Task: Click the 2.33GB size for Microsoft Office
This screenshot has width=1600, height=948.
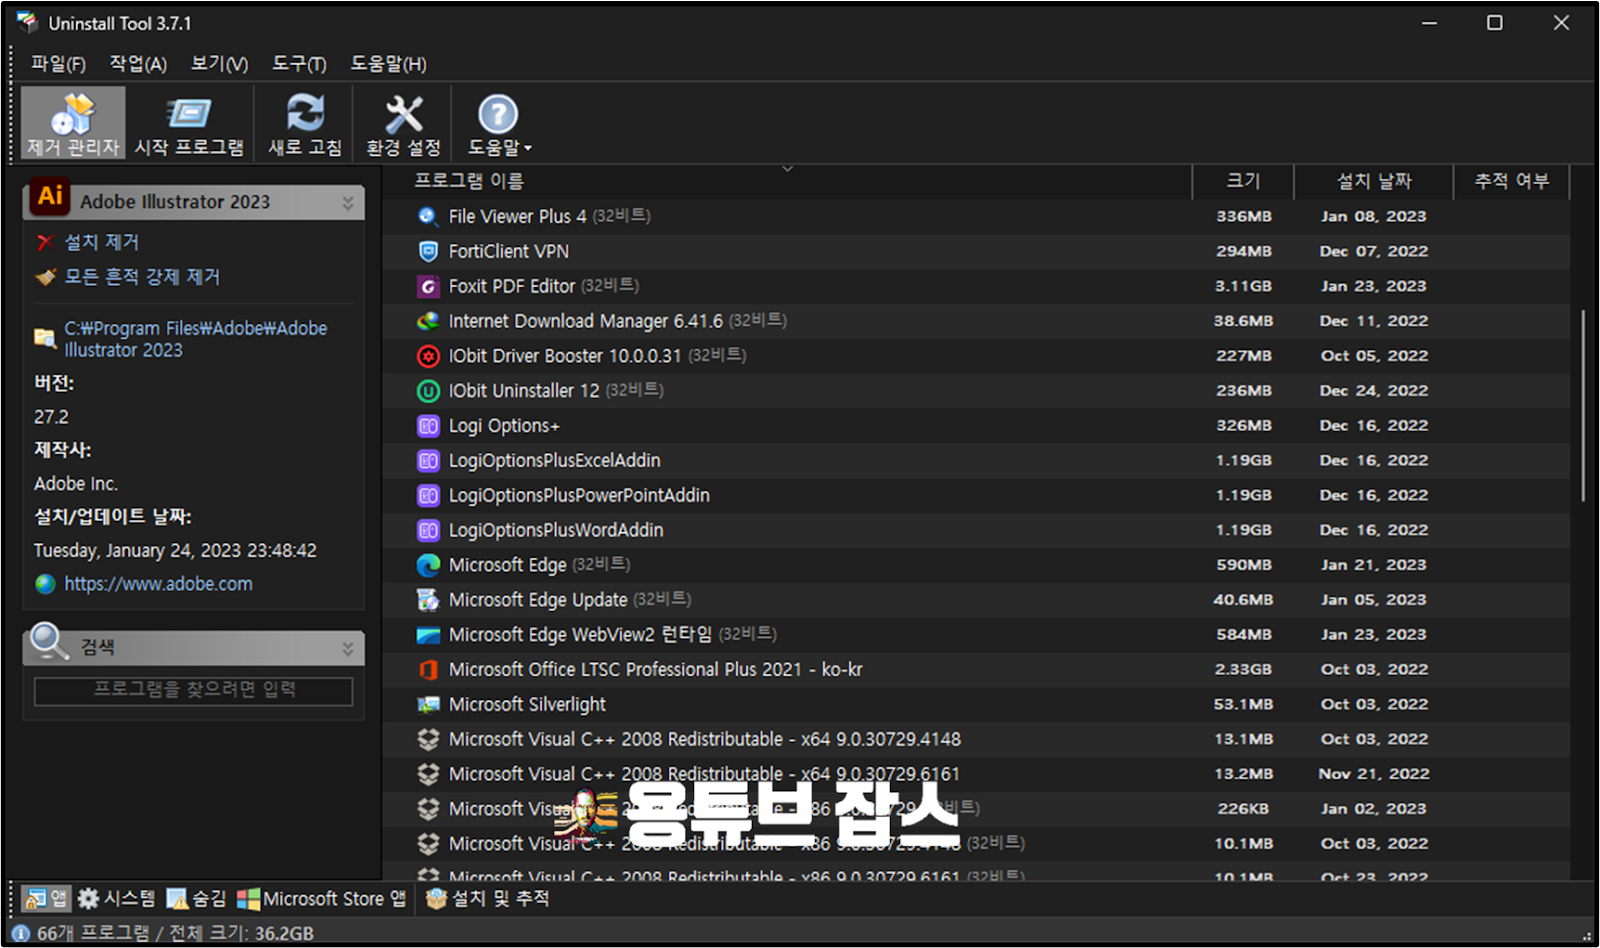Action: coord(1243,670)
